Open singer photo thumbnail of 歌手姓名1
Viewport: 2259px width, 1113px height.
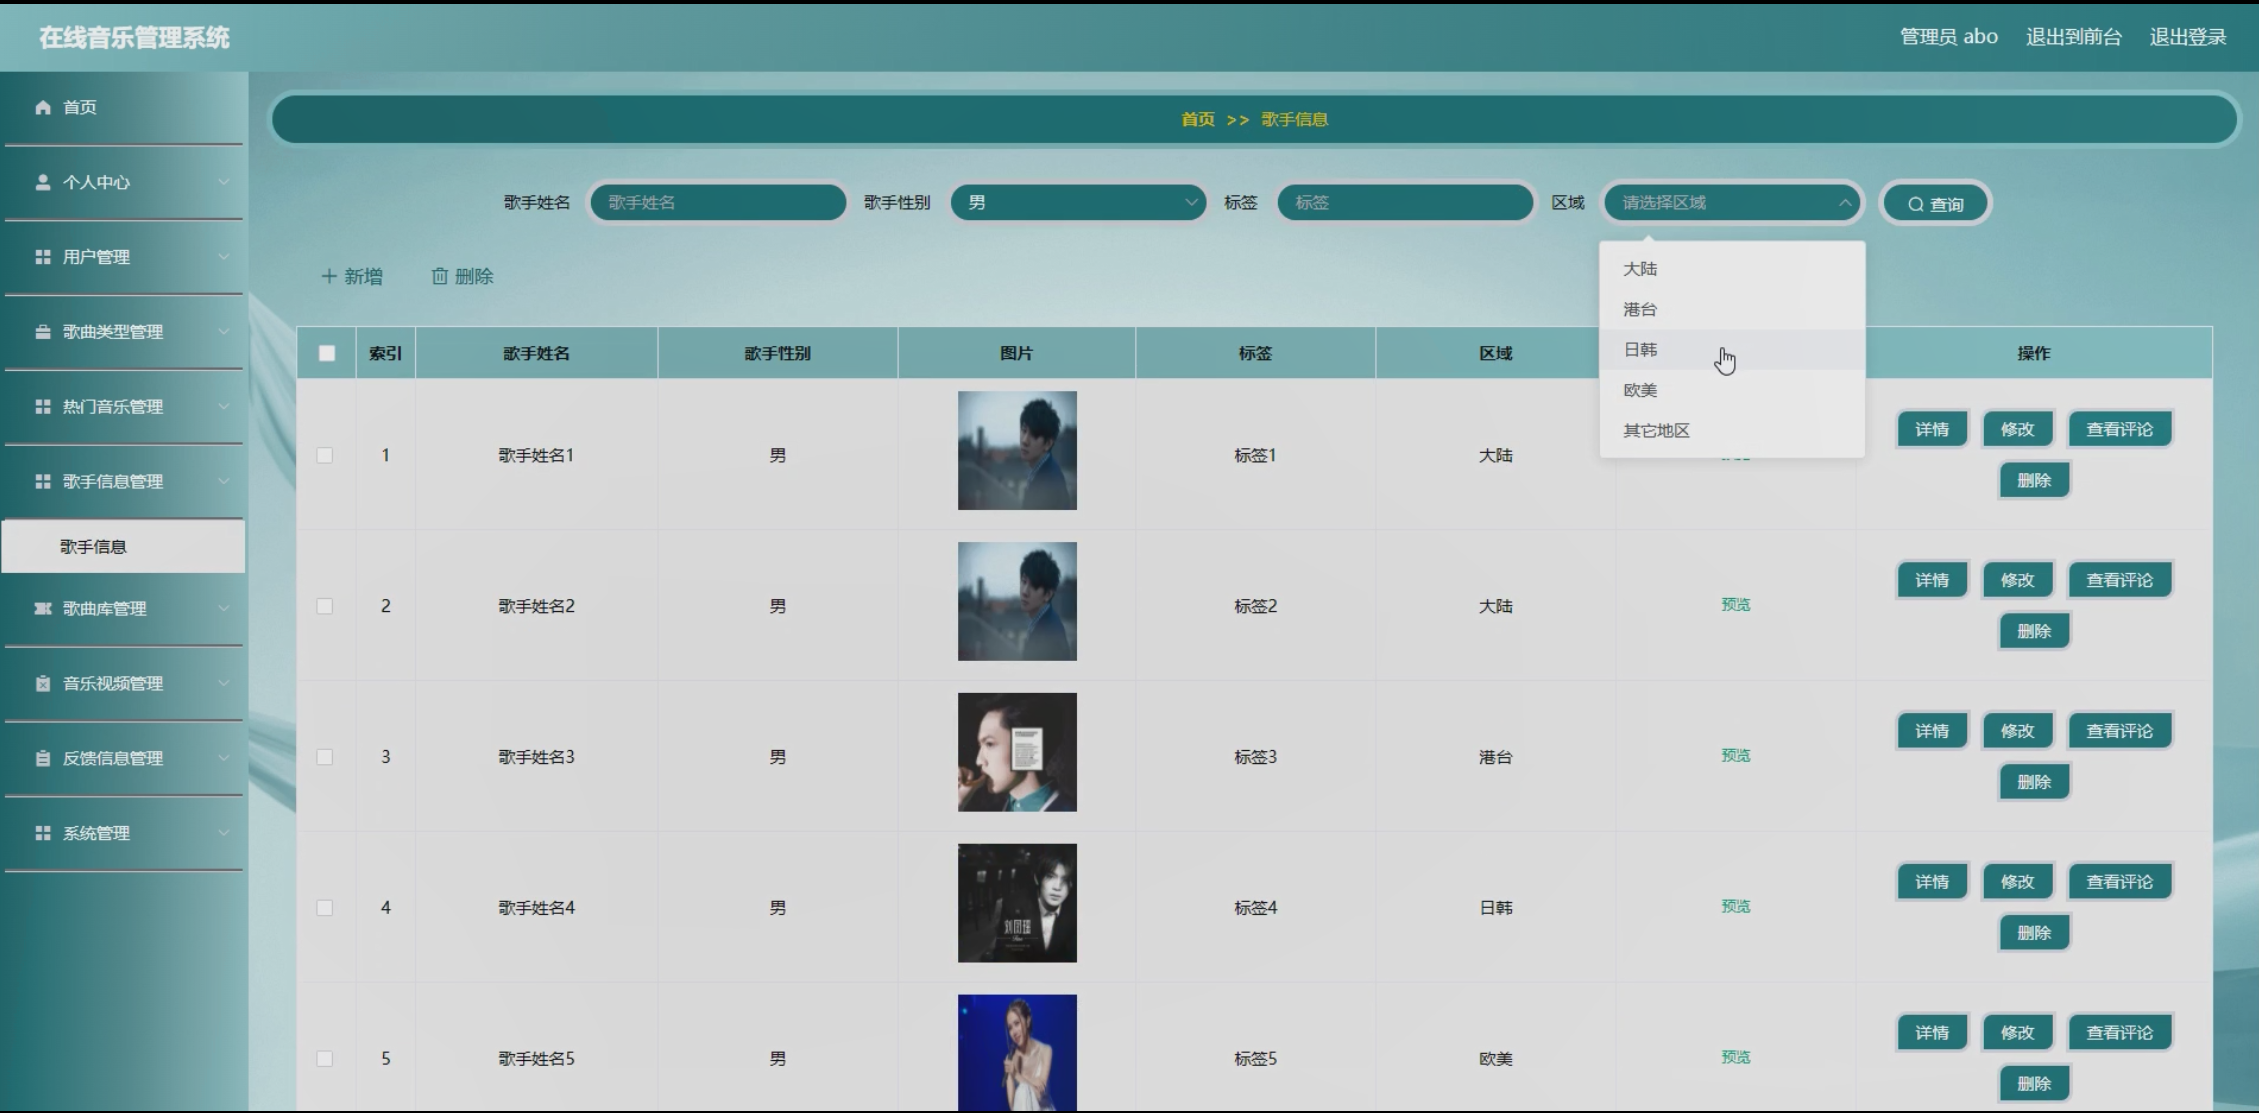coord(1017,450)
